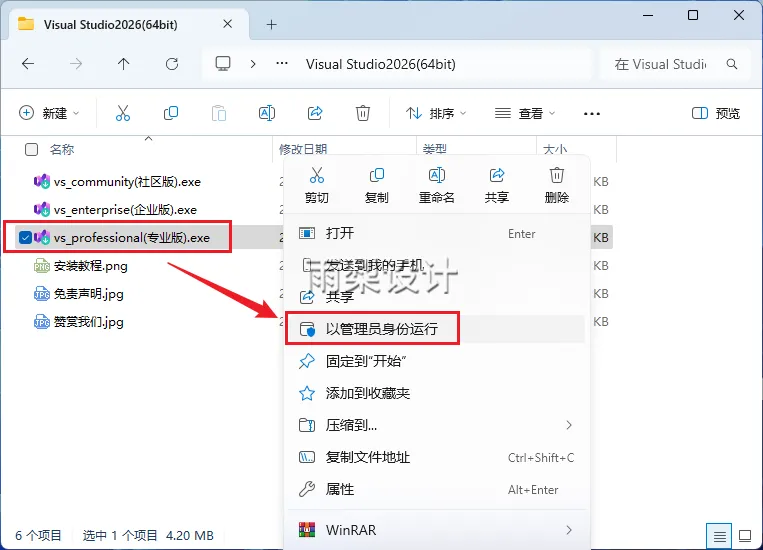Click 共享 icon at context menu top
Viewport: 763px width, 550px height.
pos(497,185)
